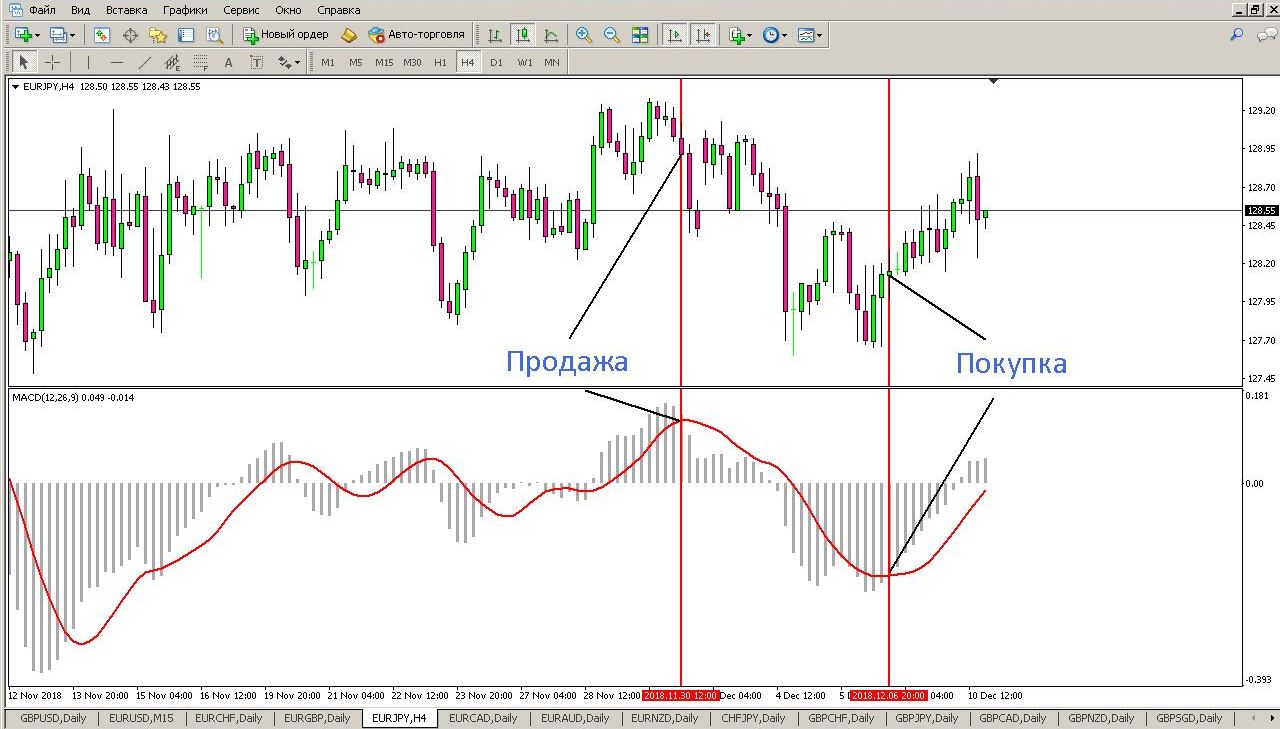Image resolution: width=1280 pixels, height=729 pixels.
Task: Click Новый ордер button
Action: point(286,35)
